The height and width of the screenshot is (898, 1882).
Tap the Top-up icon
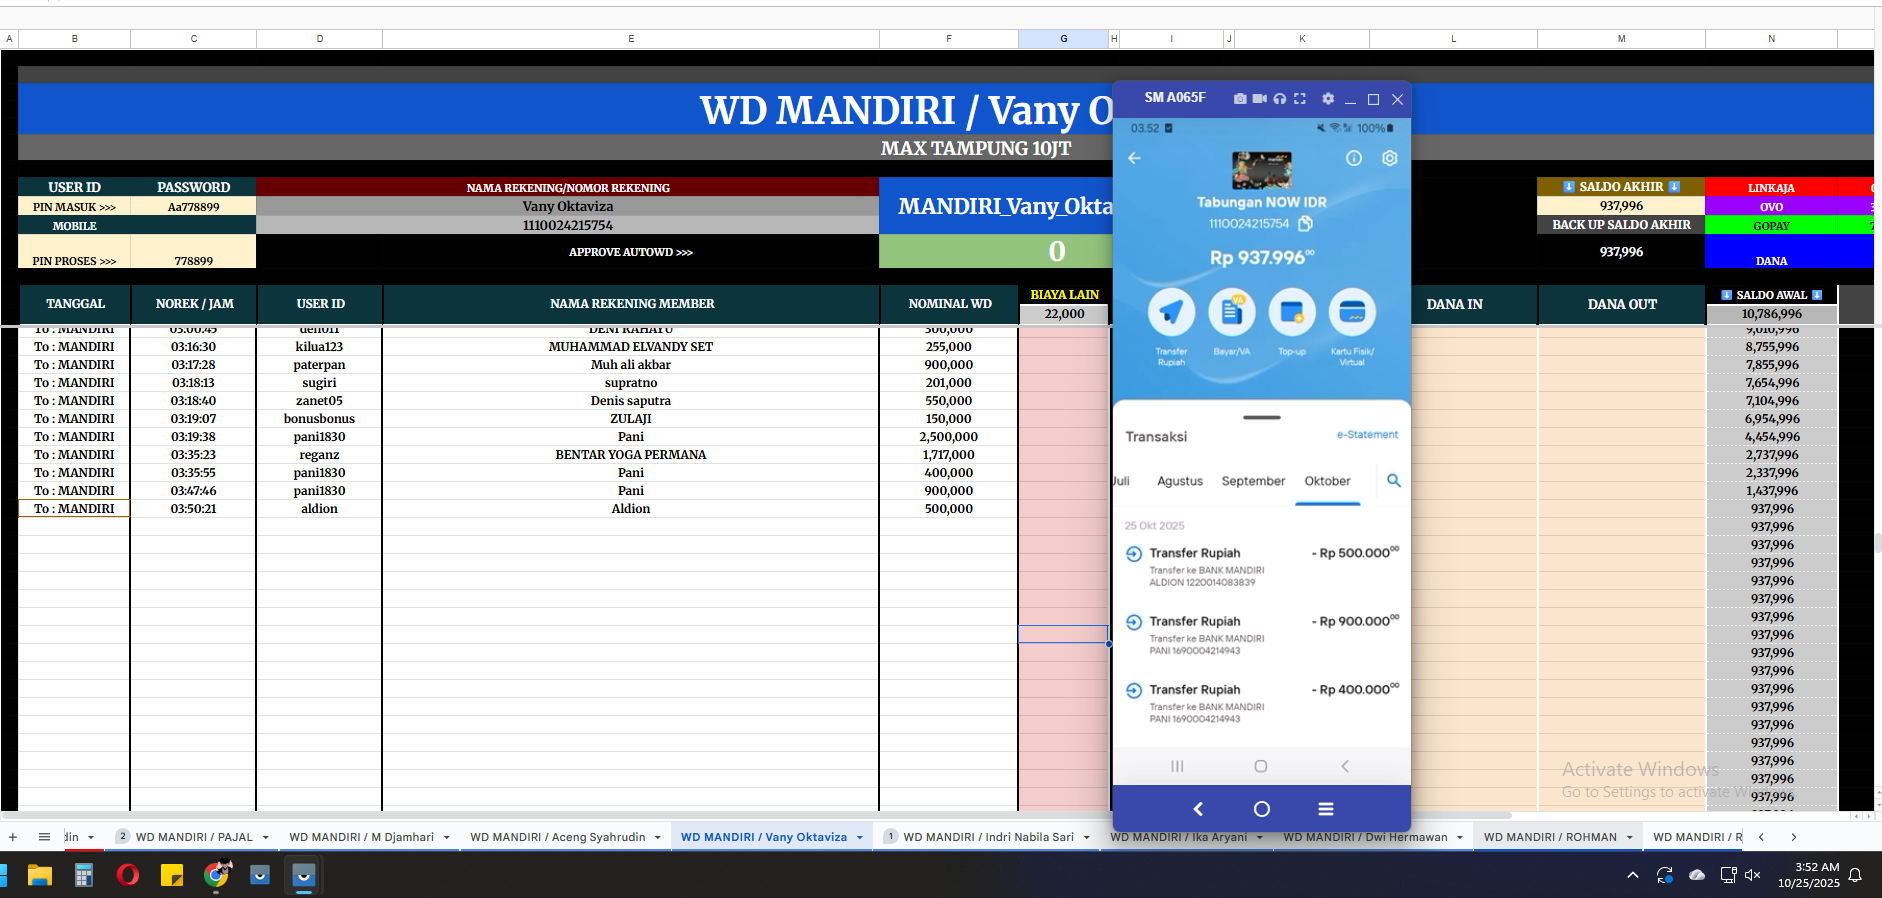point(1292,312)
